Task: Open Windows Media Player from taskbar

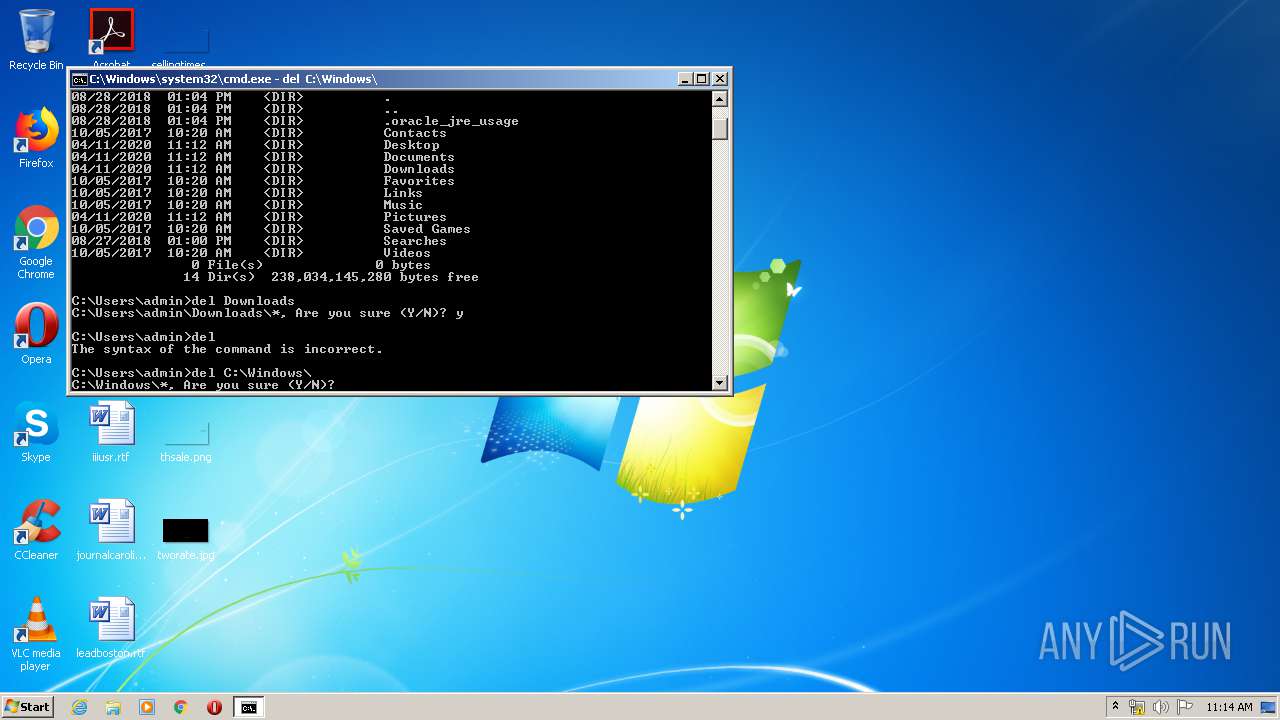Action: pos(147,707)
